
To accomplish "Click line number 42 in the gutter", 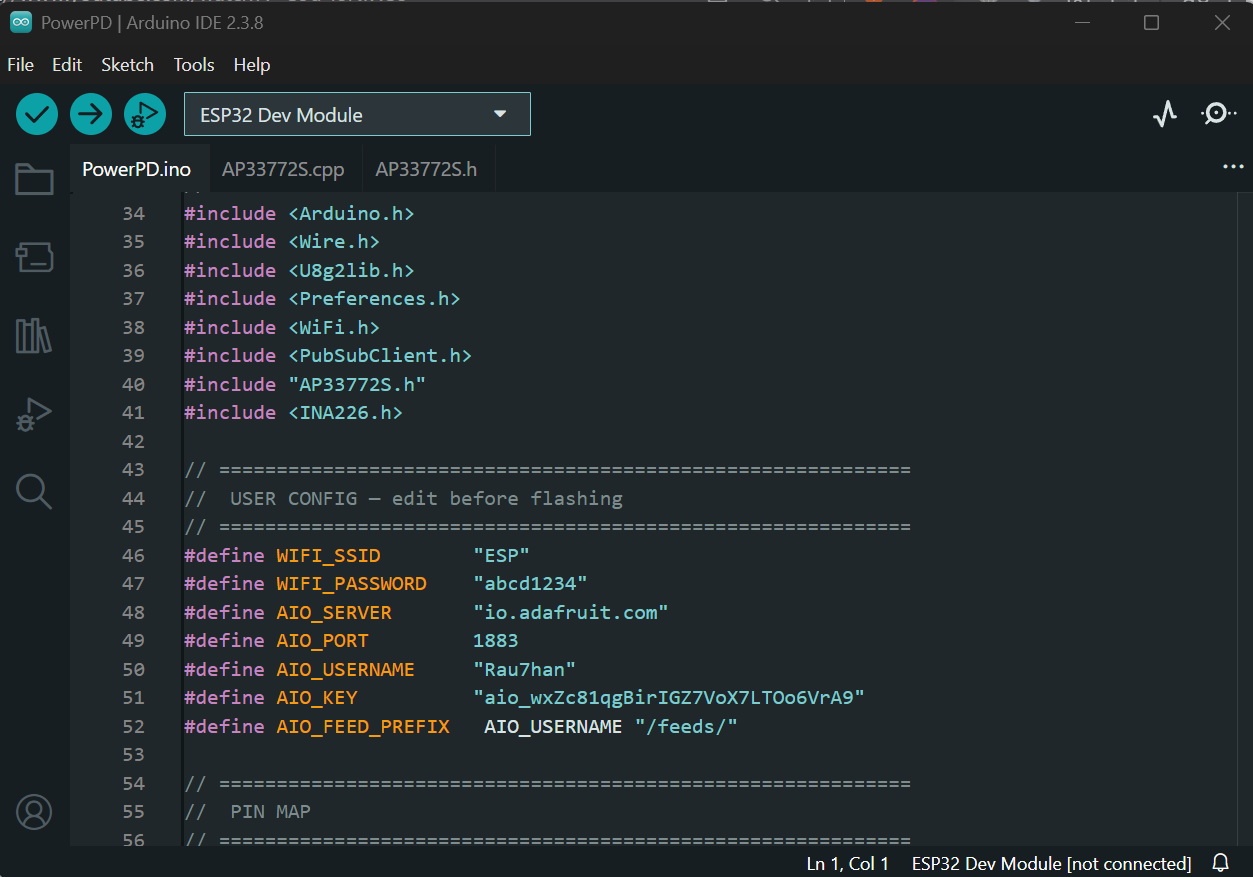I will tap(133, 441).
